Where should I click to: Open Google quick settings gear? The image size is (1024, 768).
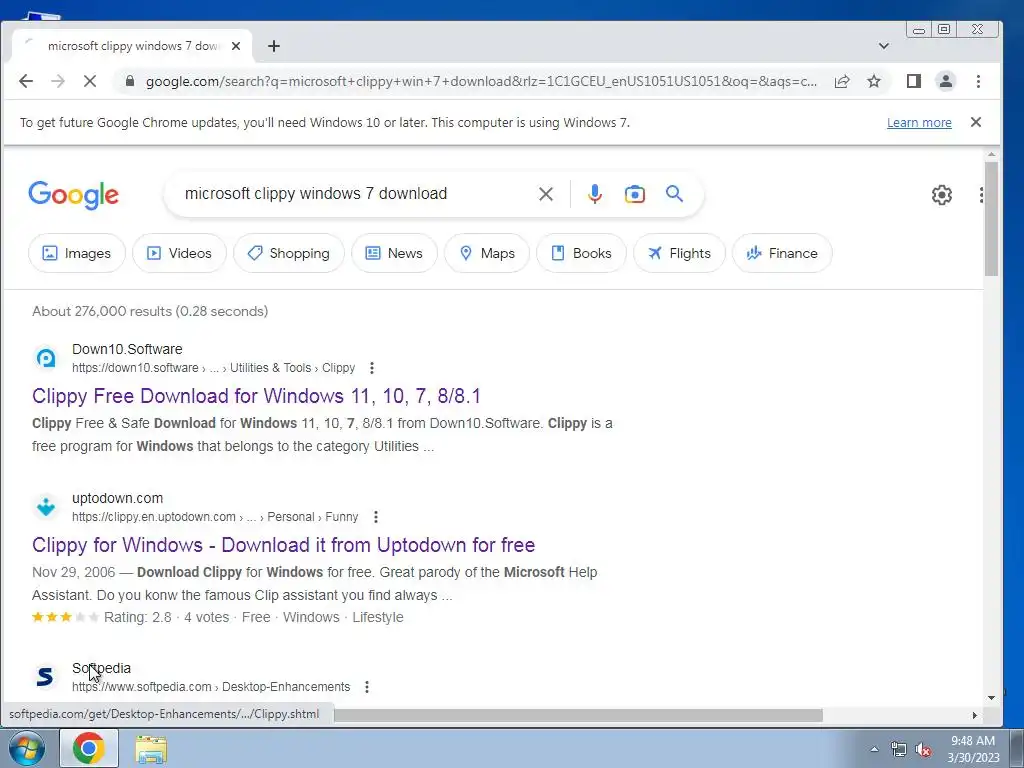click(x=942, y=195)
